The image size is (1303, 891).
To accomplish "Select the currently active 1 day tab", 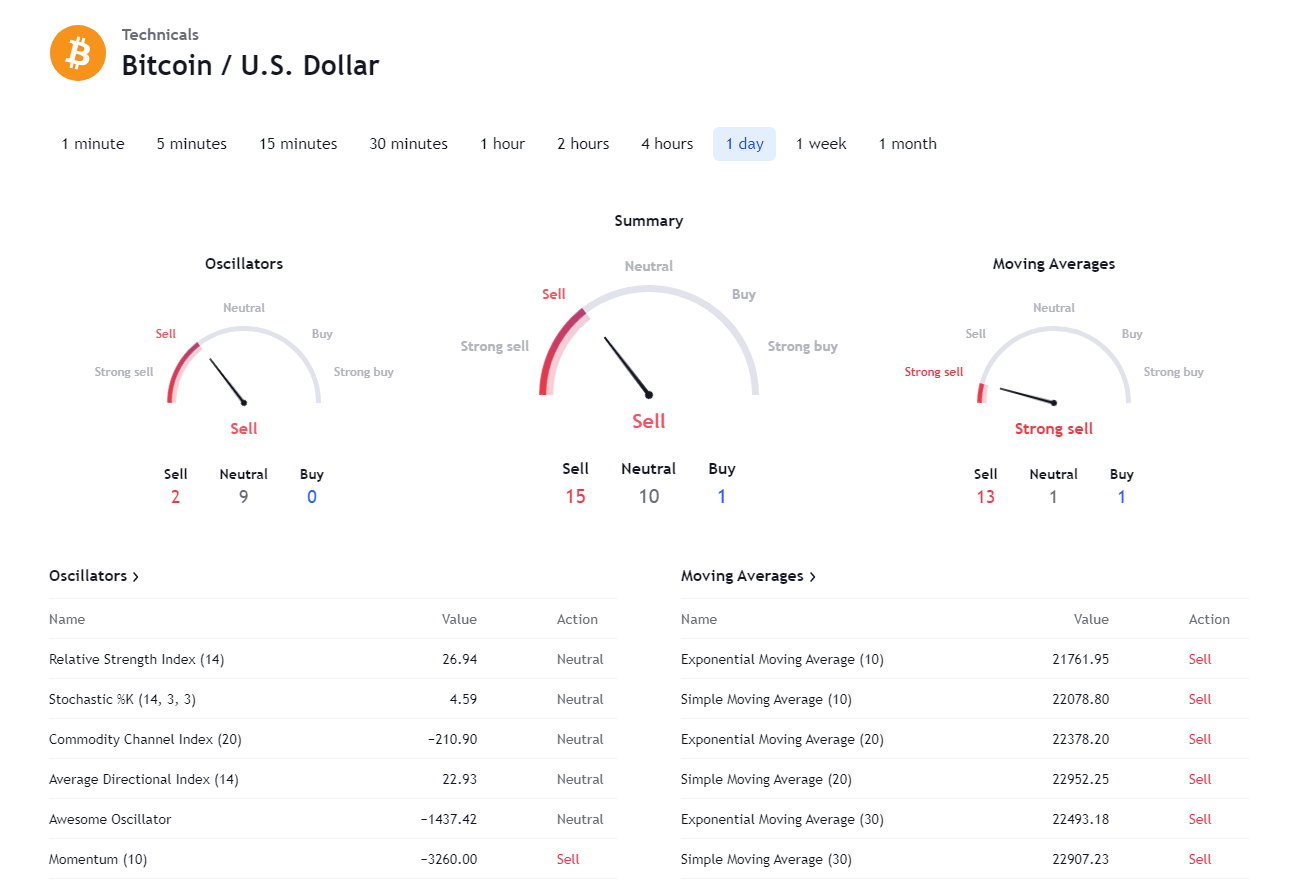I will coord(744,143).
